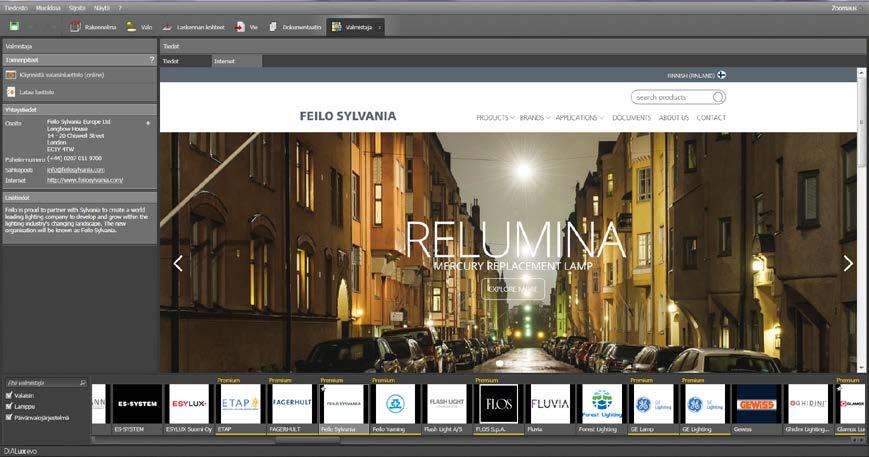Open the CONTACT website link
Image resolution: width=869 pixels, height=457 pixels.
coord(711,117)
